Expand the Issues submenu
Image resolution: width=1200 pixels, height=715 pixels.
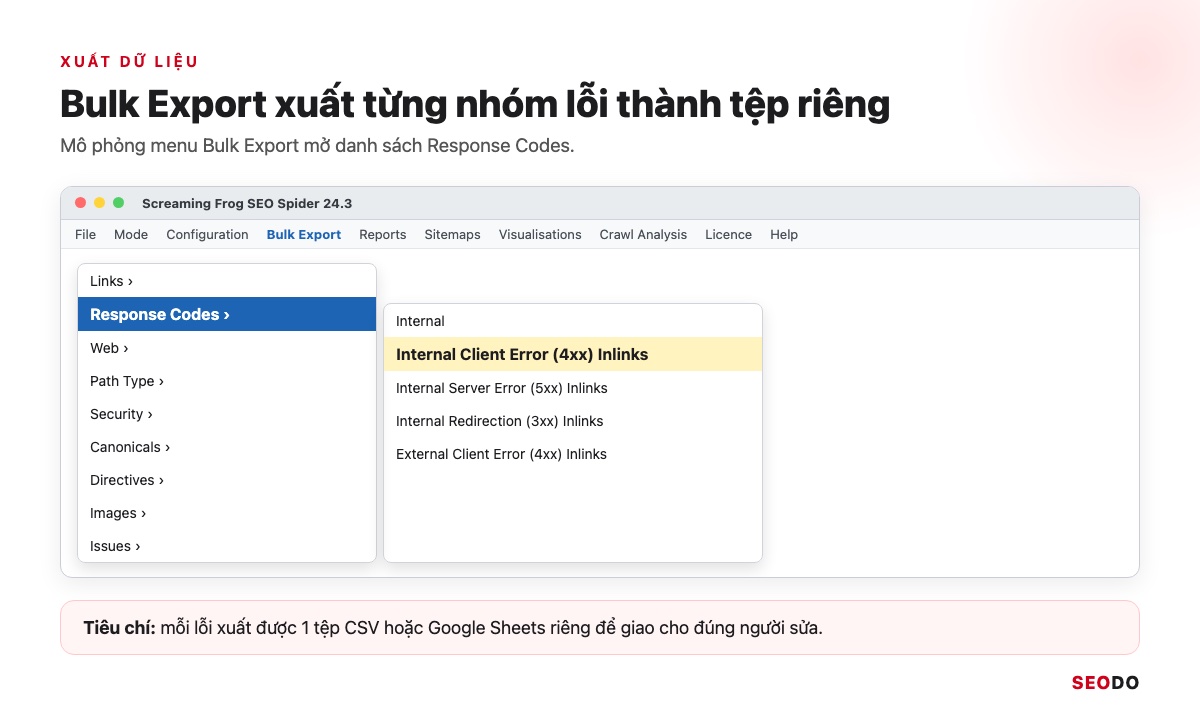[x=227, y=546]
